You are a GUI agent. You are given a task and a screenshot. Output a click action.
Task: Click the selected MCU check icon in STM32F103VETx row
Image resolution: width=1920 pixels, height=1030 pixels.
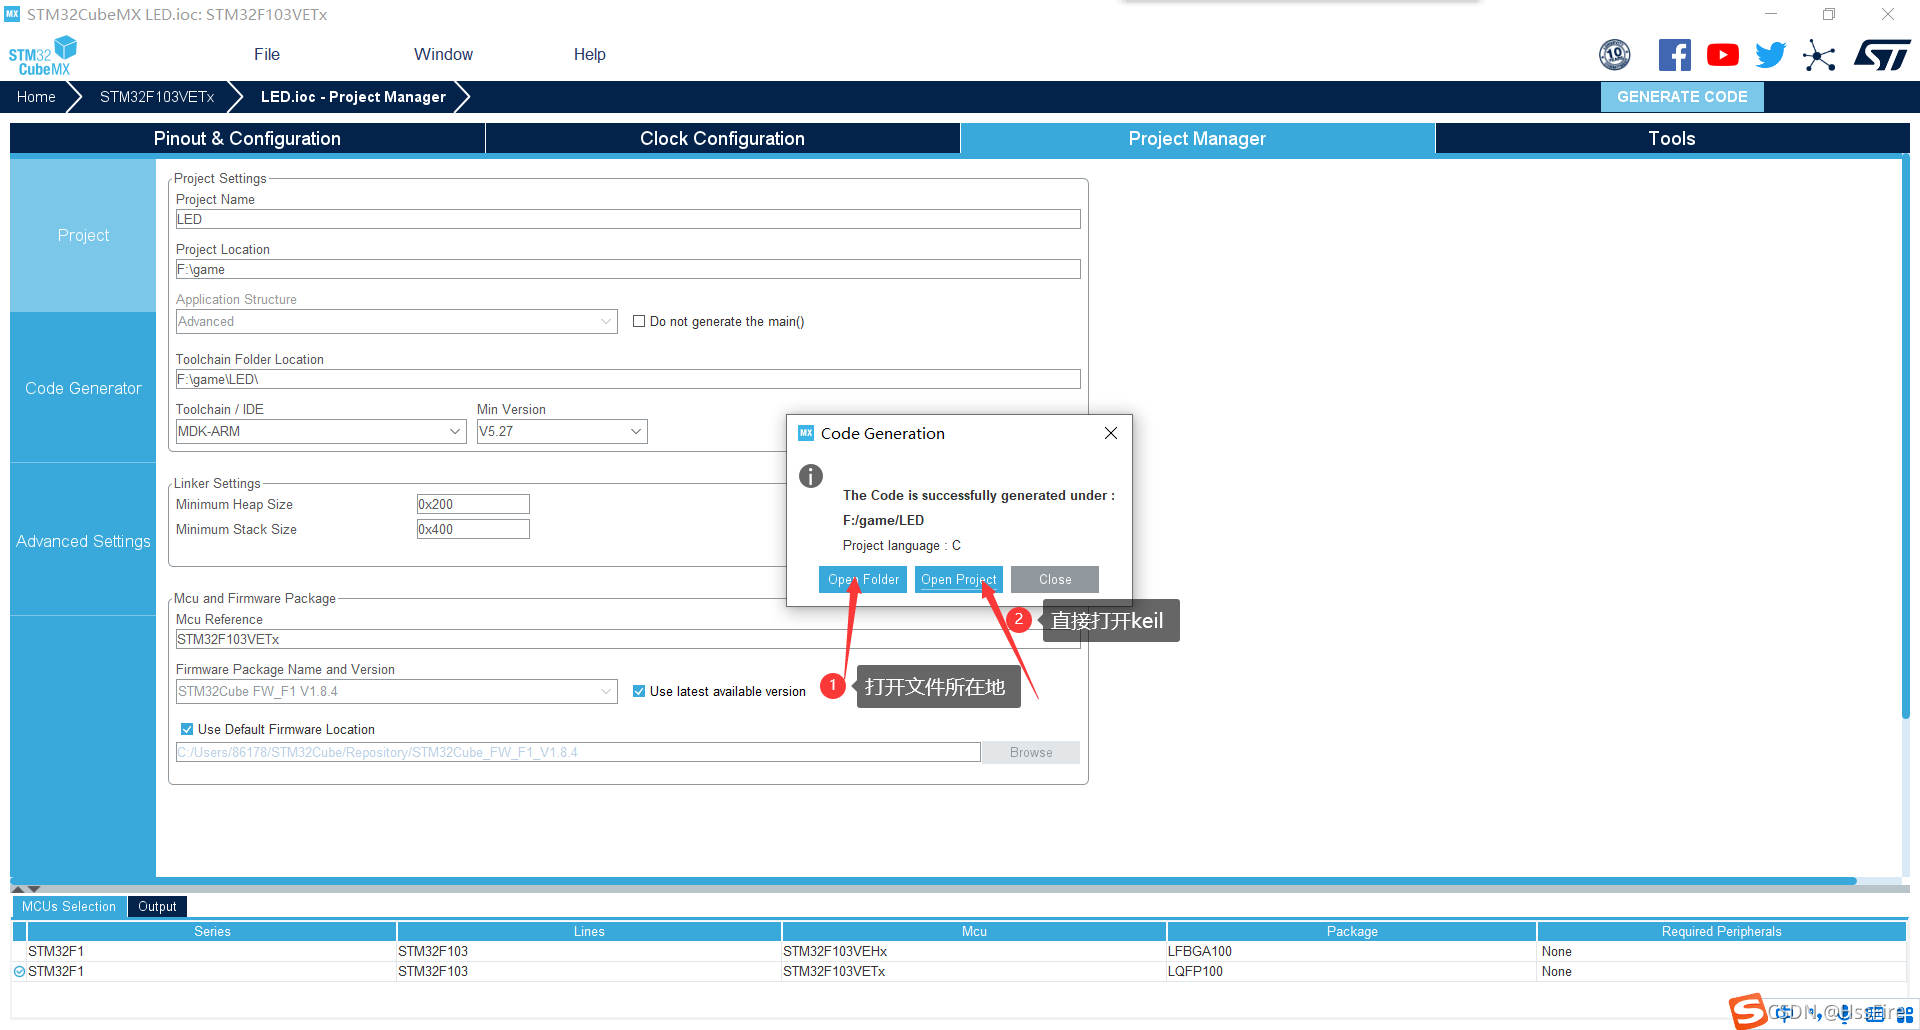point(19,971)
